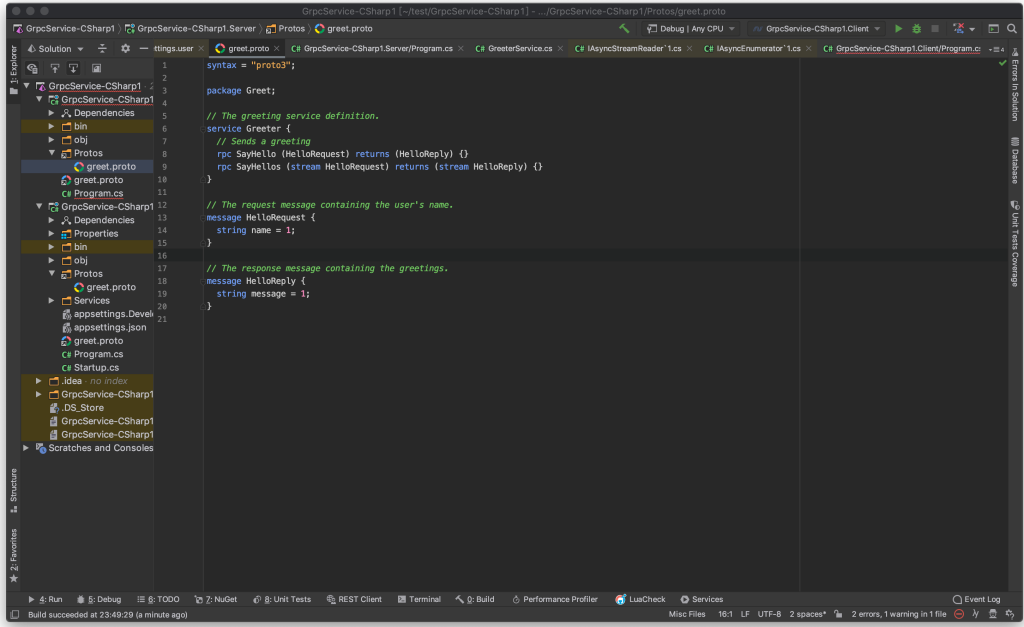Open the LuaCheck tool window

(640, 599)
